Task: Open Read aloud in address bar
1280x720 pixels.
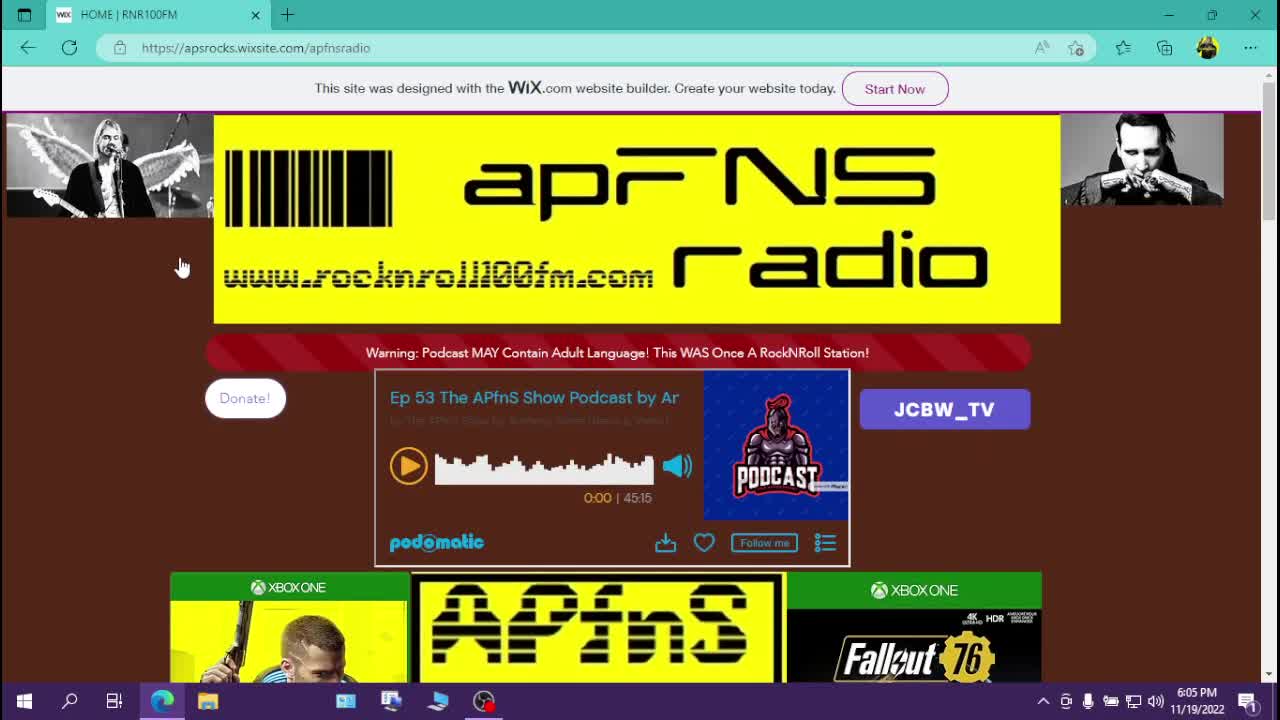Action: click(x=1042, y=48)
